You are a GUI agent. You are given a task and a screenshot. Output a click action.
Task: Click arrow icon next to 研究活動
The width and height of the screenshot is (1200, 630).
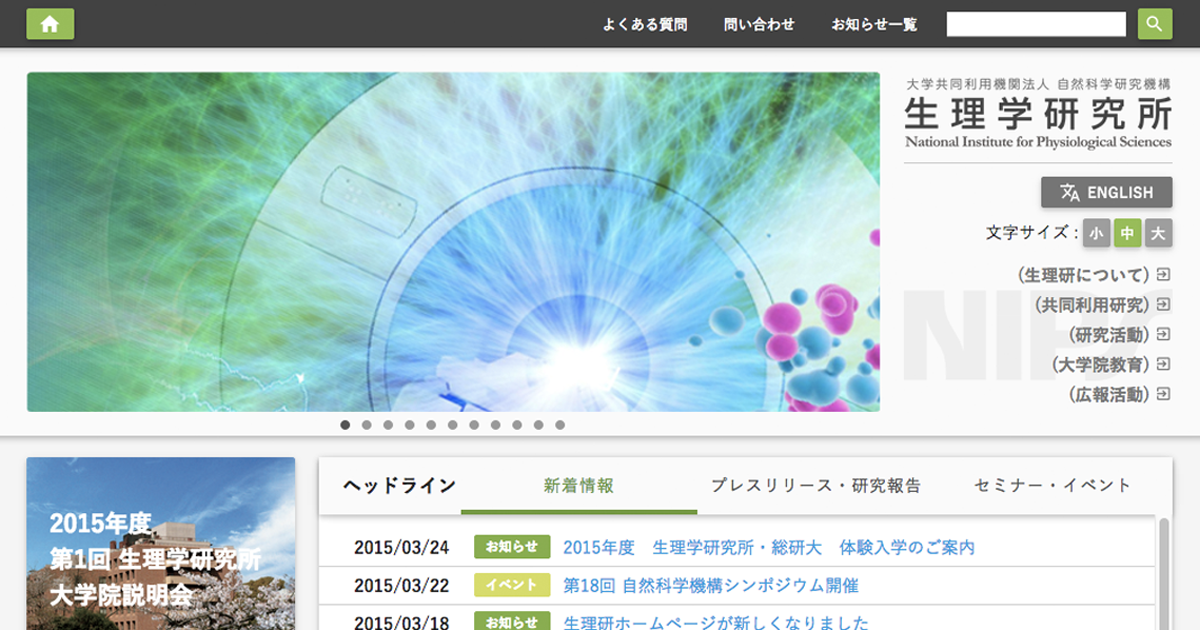click(x=1163, y=334)
